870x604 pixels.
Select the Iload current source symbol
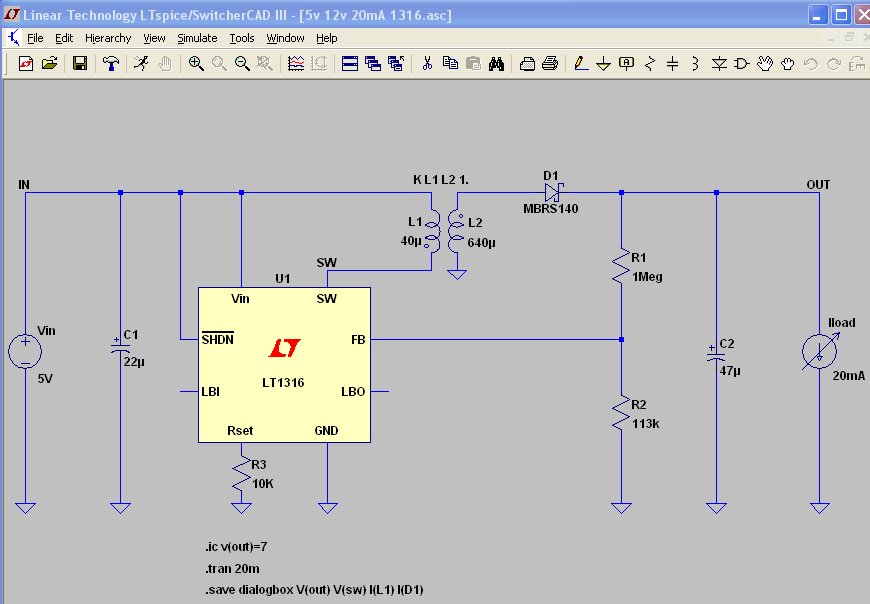pos(820,351)
